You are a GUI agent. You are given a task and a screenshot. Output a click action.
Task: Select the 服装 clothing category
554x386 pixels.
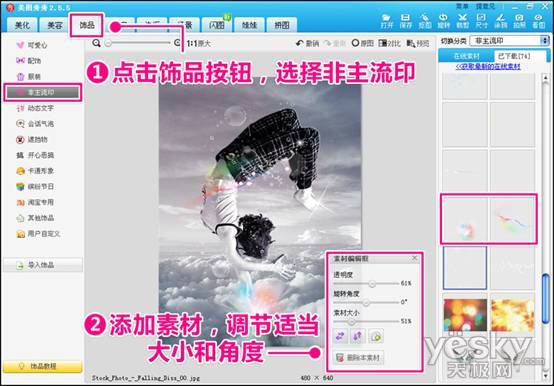(x=29, y=76)
